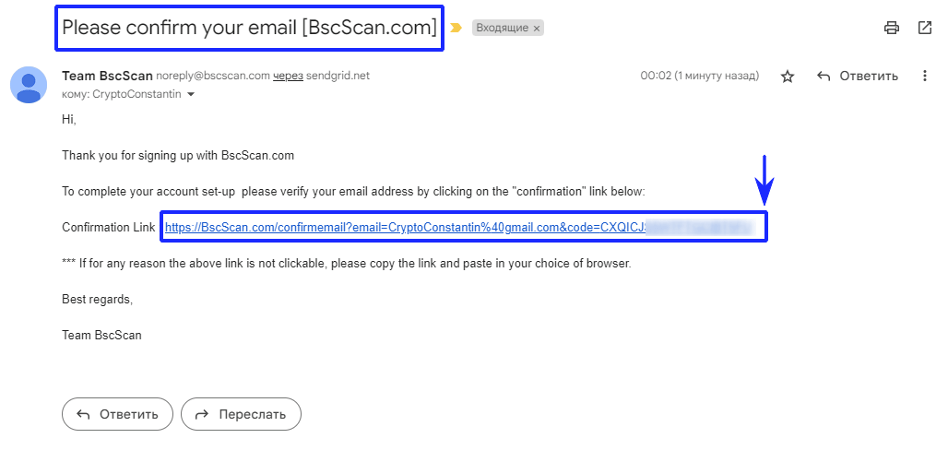The width and height of the screenshot is (949, 452).
Task: Print this email using the printer icon
Action: pos(891,28)
